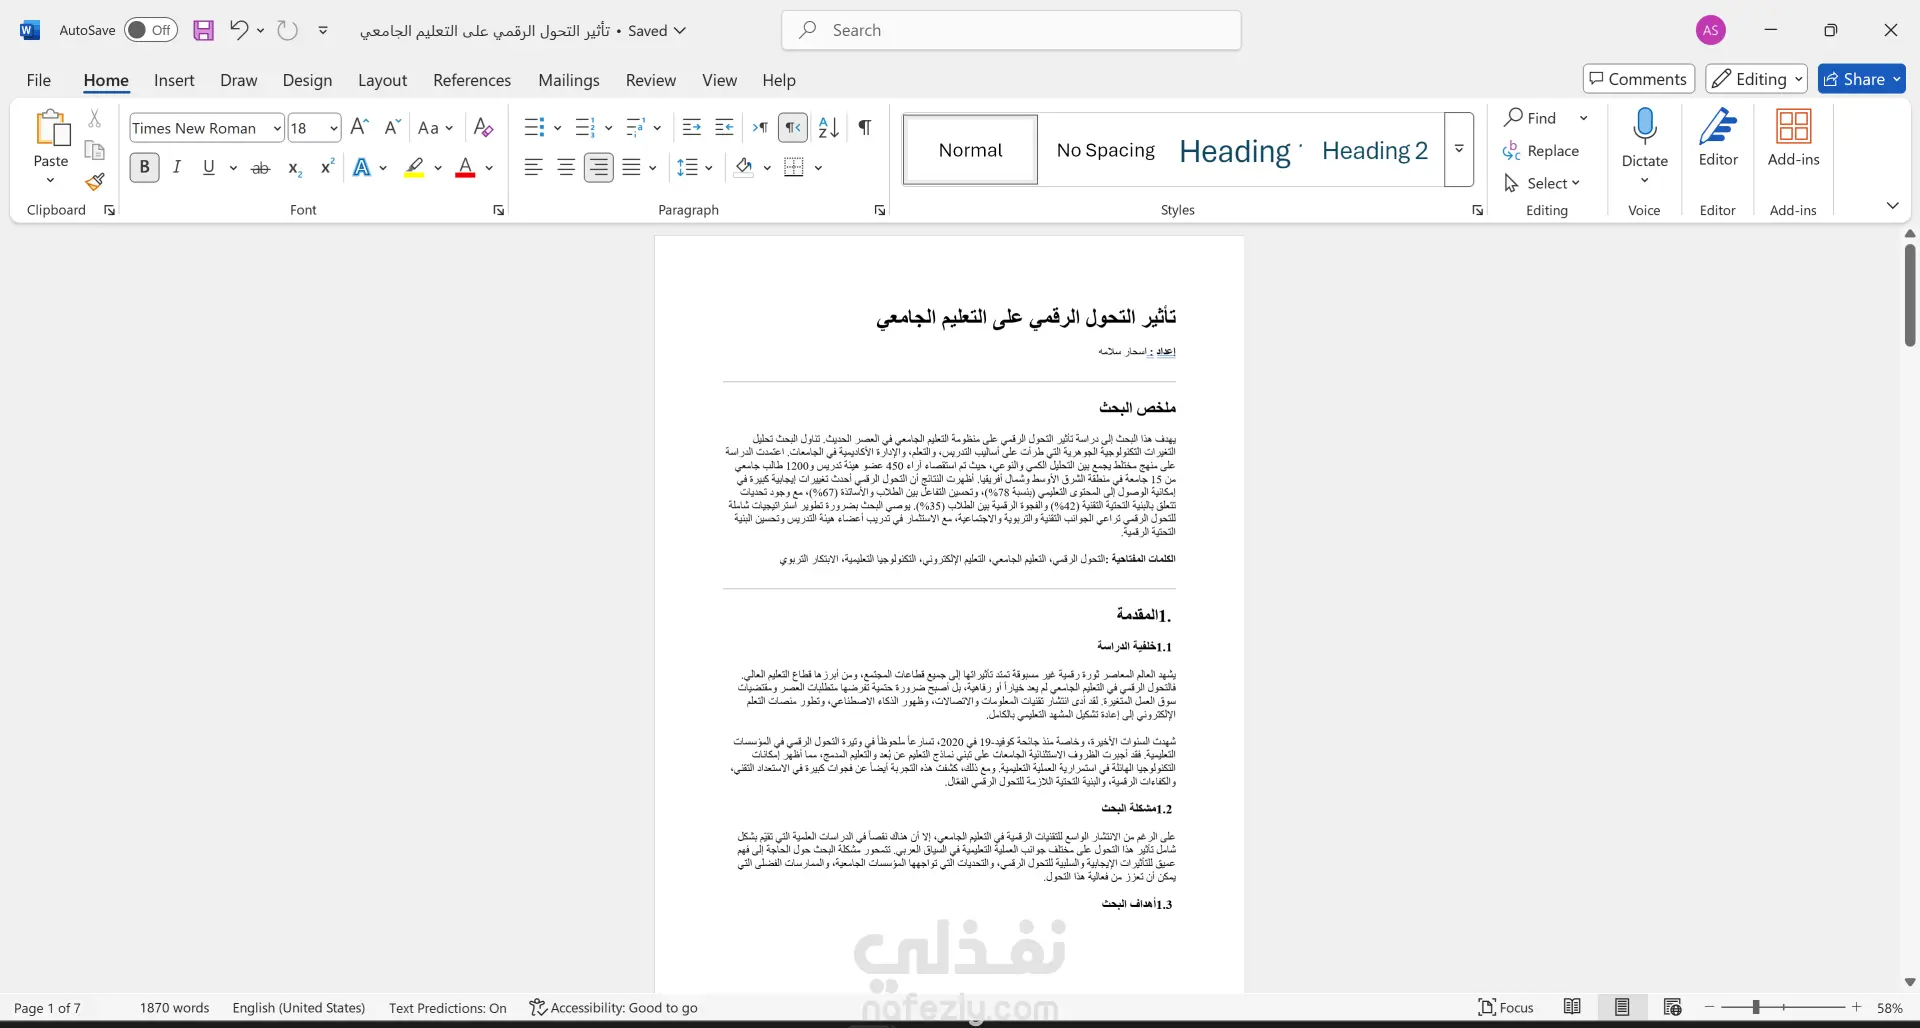Viewport: 1920px width, 1028px height.
Task: Clear all formatting eraser icon
Action: [x=484, y=127]
